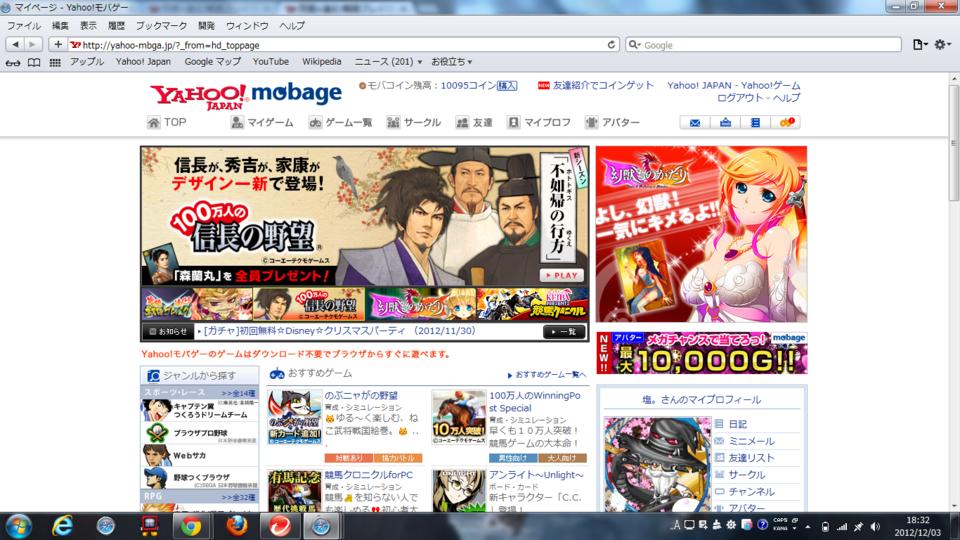The height and width of the screenshot is (540, 960).
Task: Open the gift box icon on mobage
Action: tap(726, 122)
